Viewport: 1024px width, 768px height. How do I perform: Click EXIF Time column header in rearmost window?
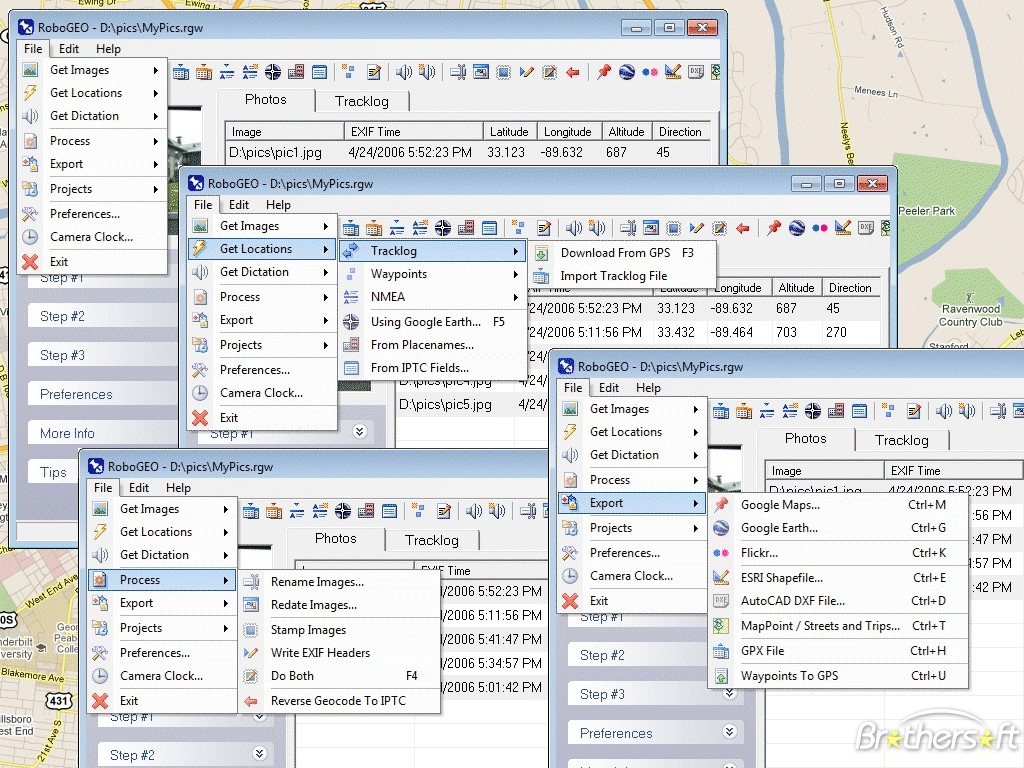click(x=414, y=132)
